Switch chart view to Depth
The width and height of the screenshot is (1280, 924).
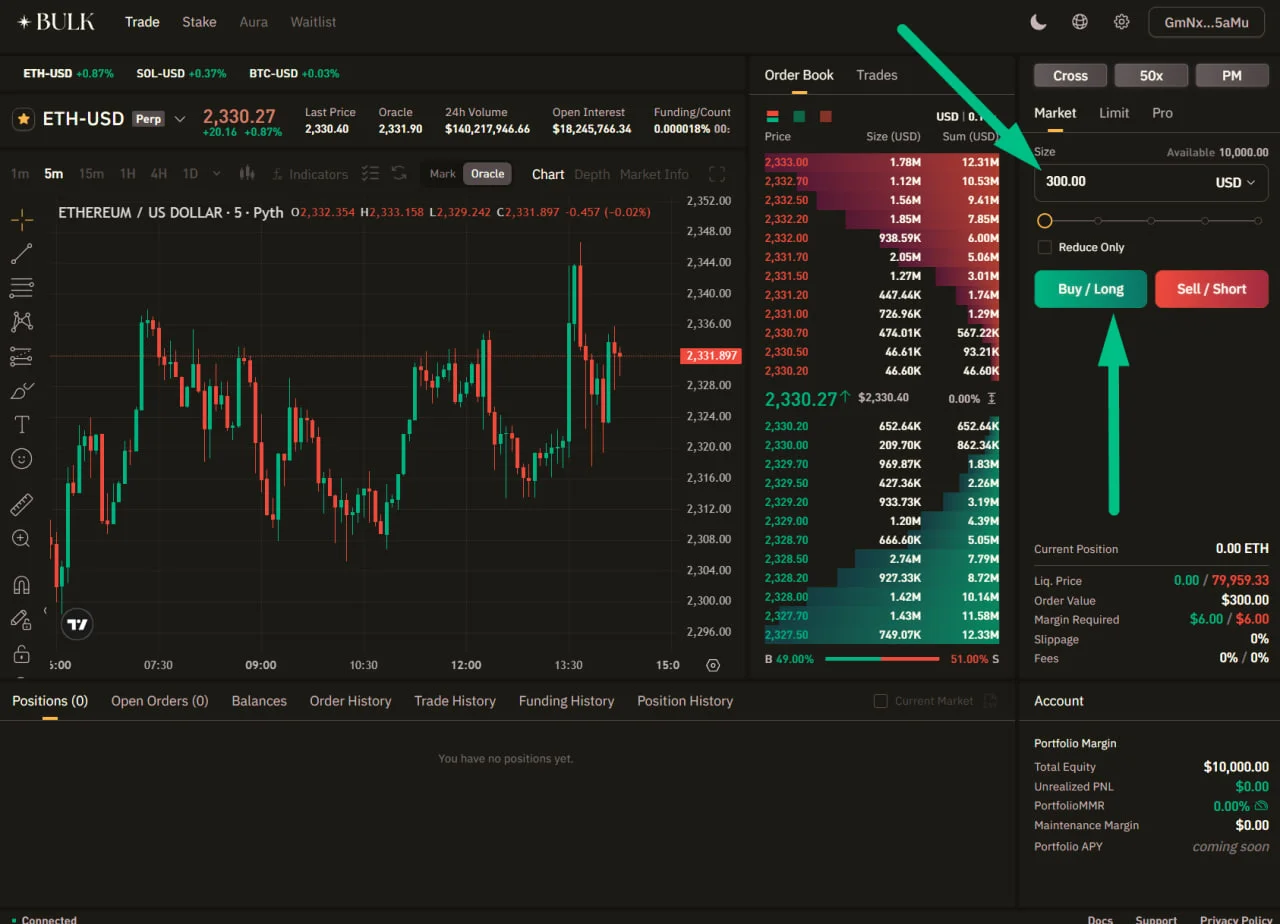point(592,174)
